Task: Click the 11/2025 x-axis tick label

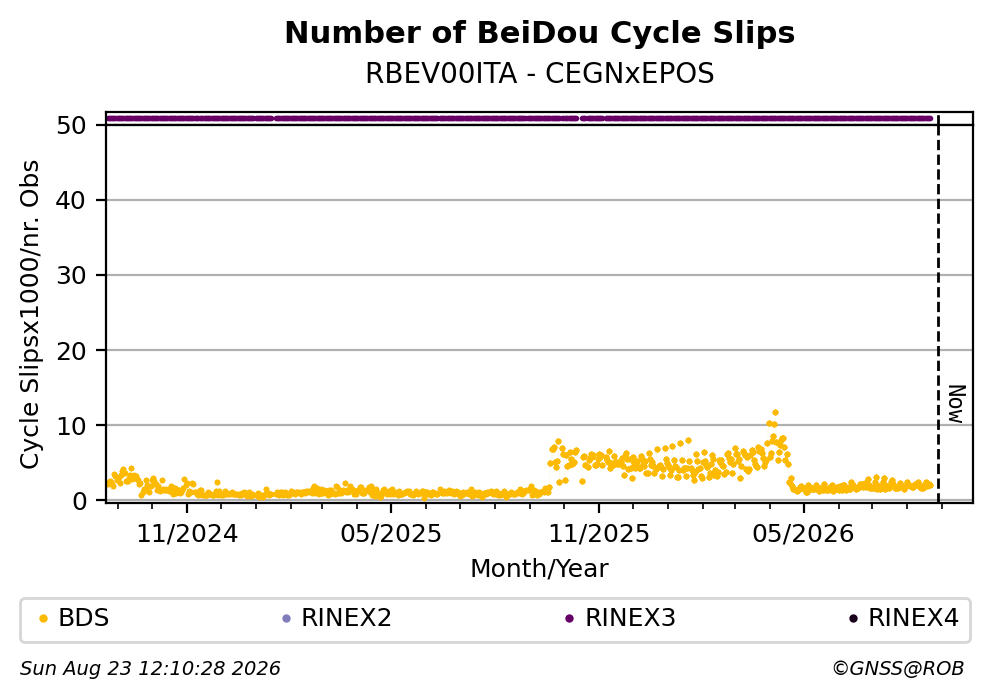Action: coord(599,534)
